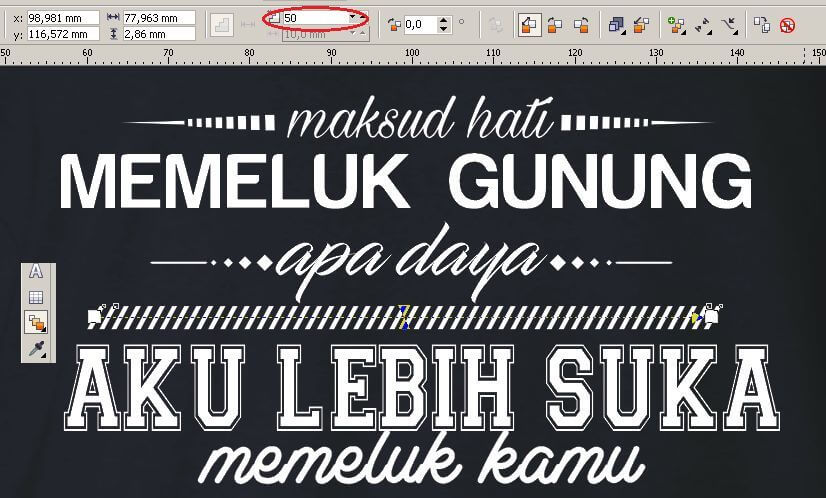Click the blend end object white square handle
Viewport: 826px width, 498px height.
pyautogui.click(x=711, y=316)
